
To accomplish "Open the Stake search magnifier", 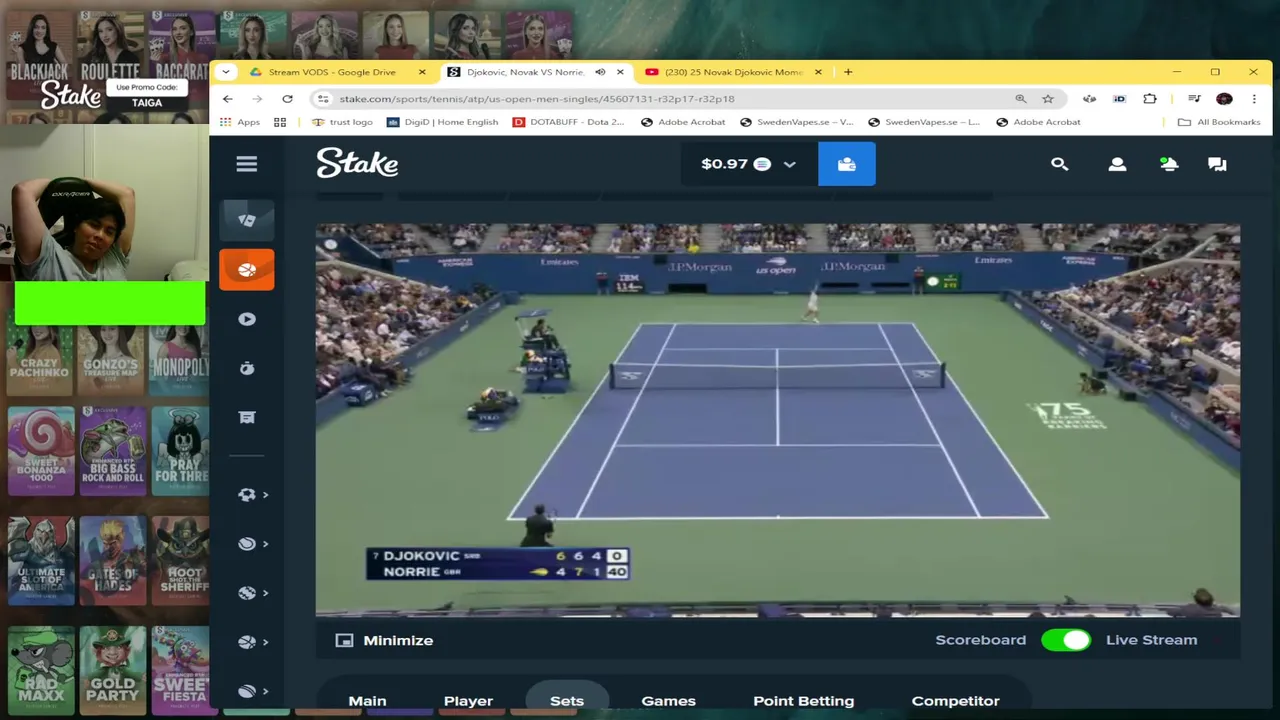I will 1060,164.
